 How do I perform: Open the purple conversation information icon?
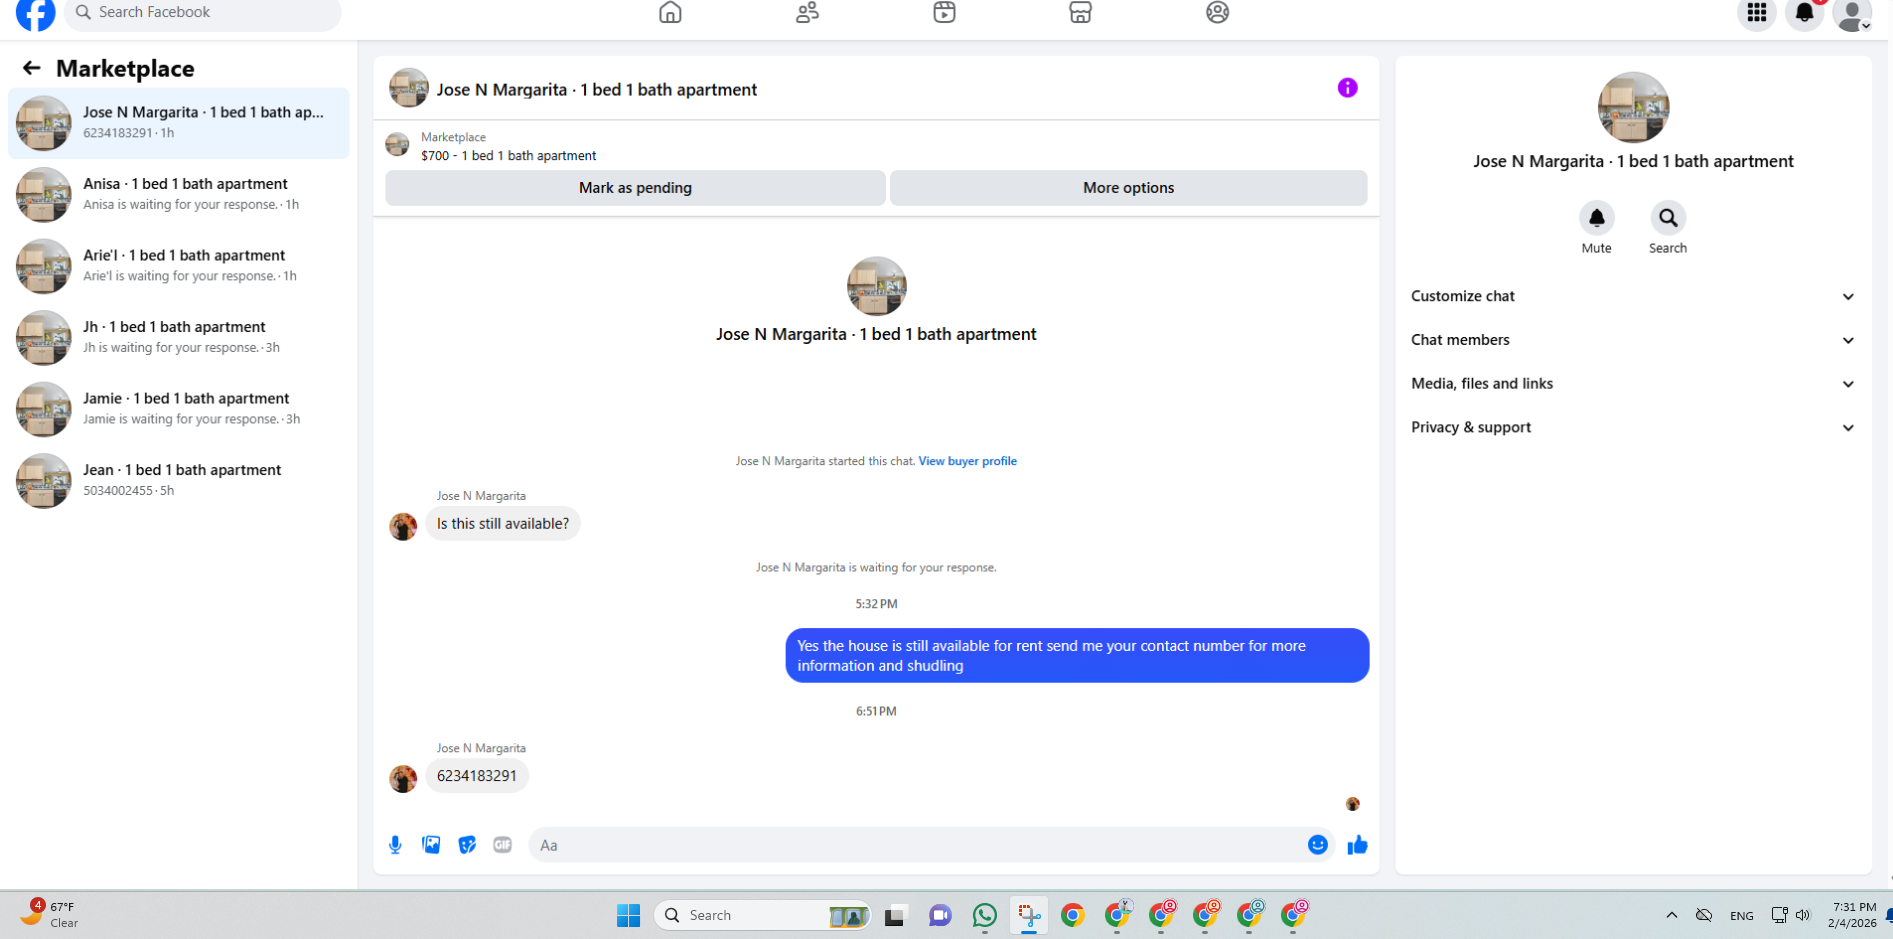coord(1347,88)
